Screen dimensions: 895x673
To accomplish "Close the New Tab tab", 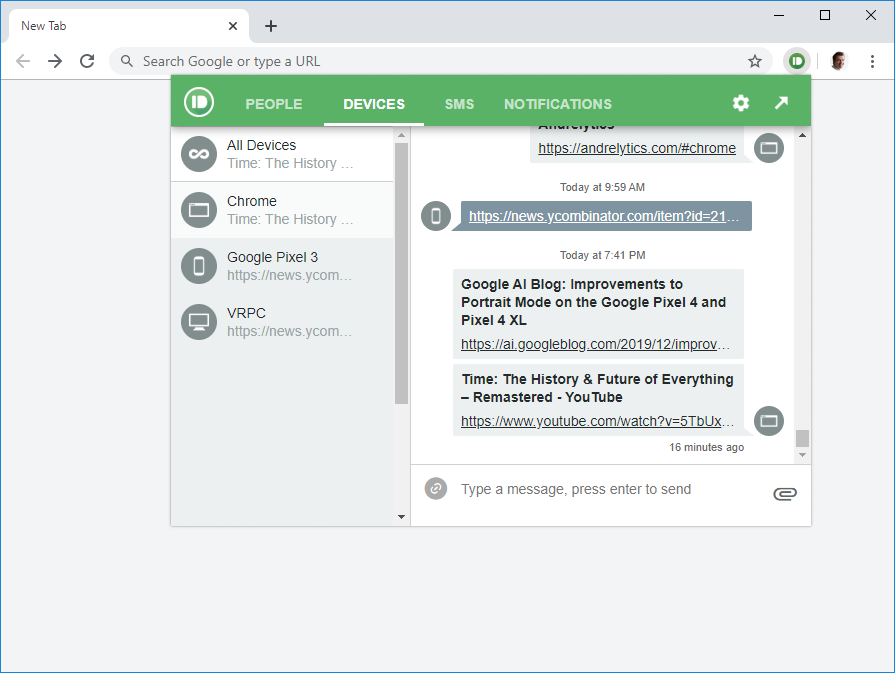I will (233, 26).
